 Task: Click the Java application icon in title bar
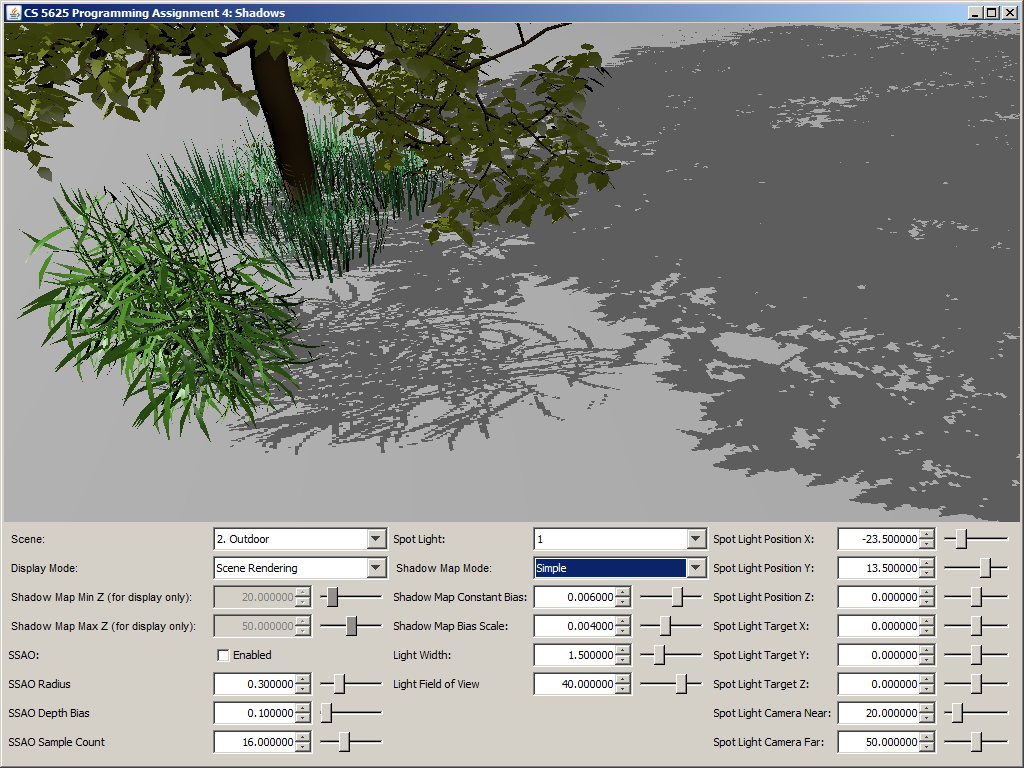point(13,13)
